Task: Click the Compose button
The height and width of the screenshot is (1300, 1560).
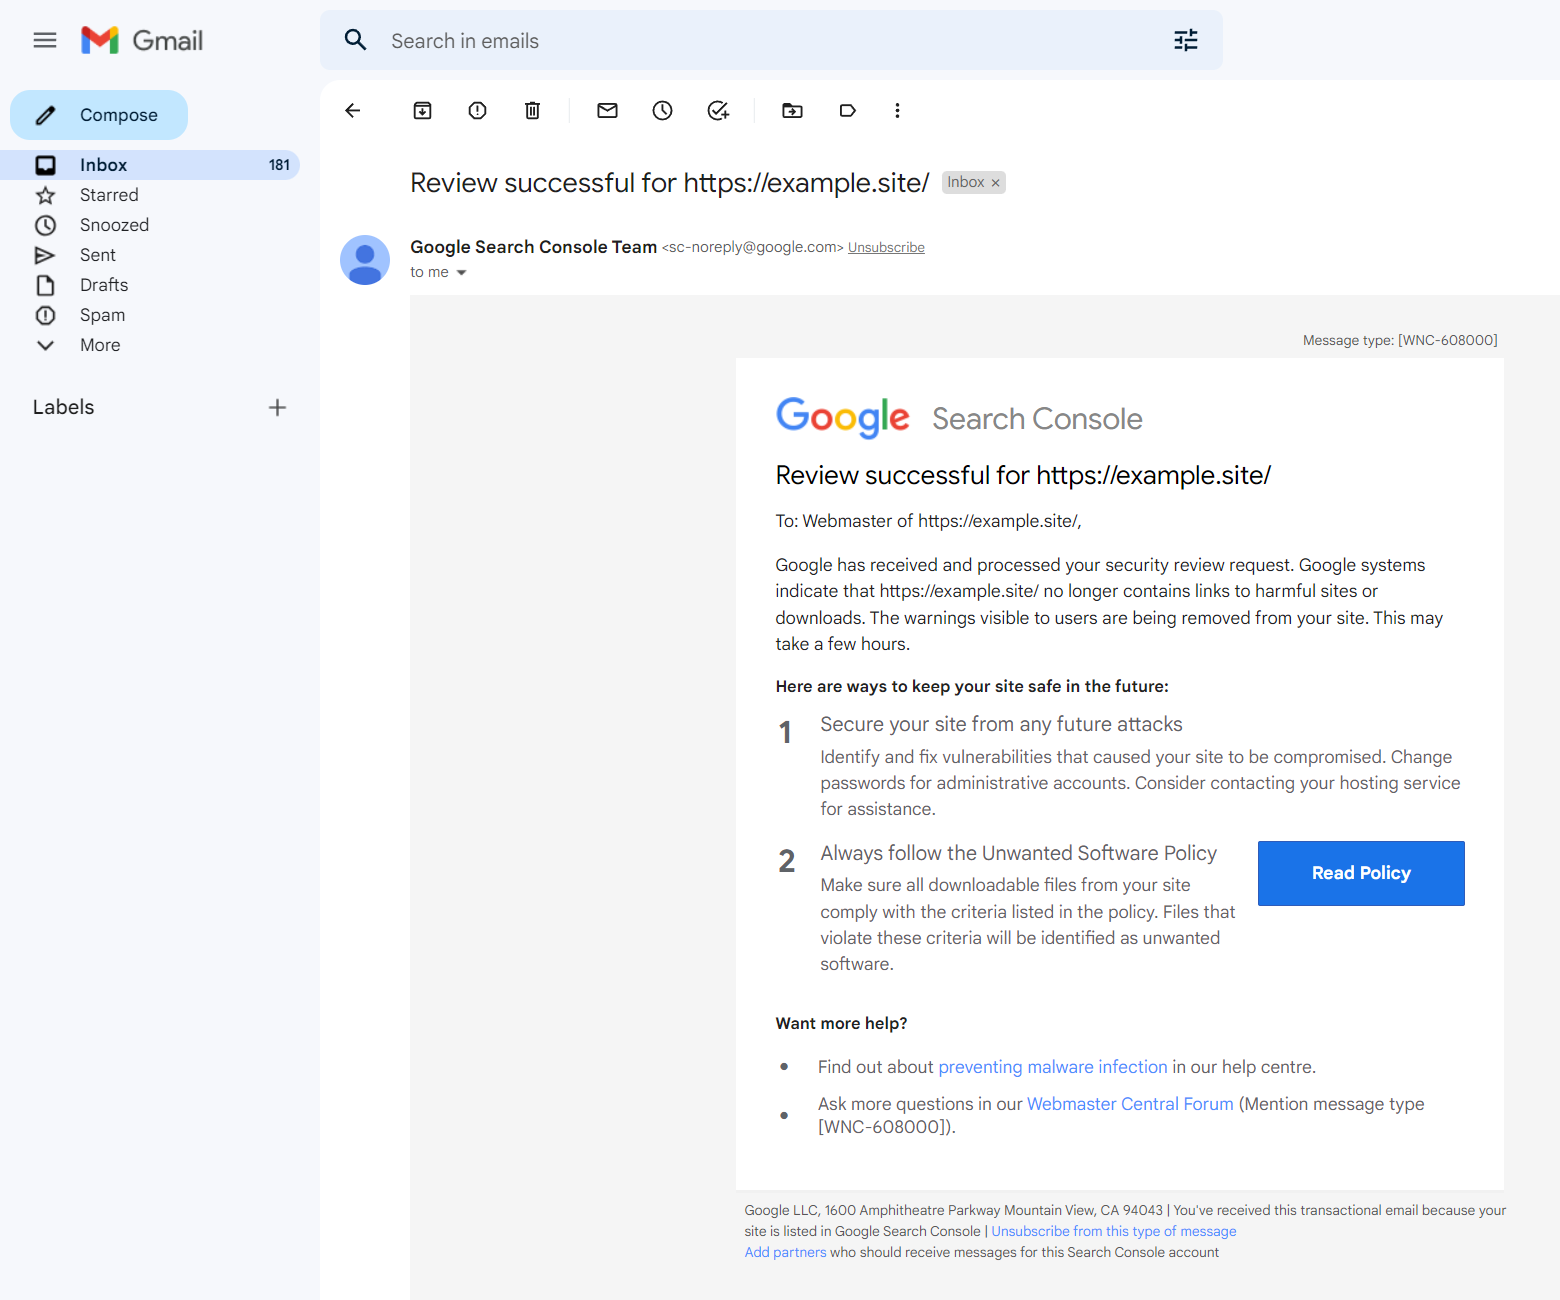Action: pyautogui.click(x=99, y=115)
